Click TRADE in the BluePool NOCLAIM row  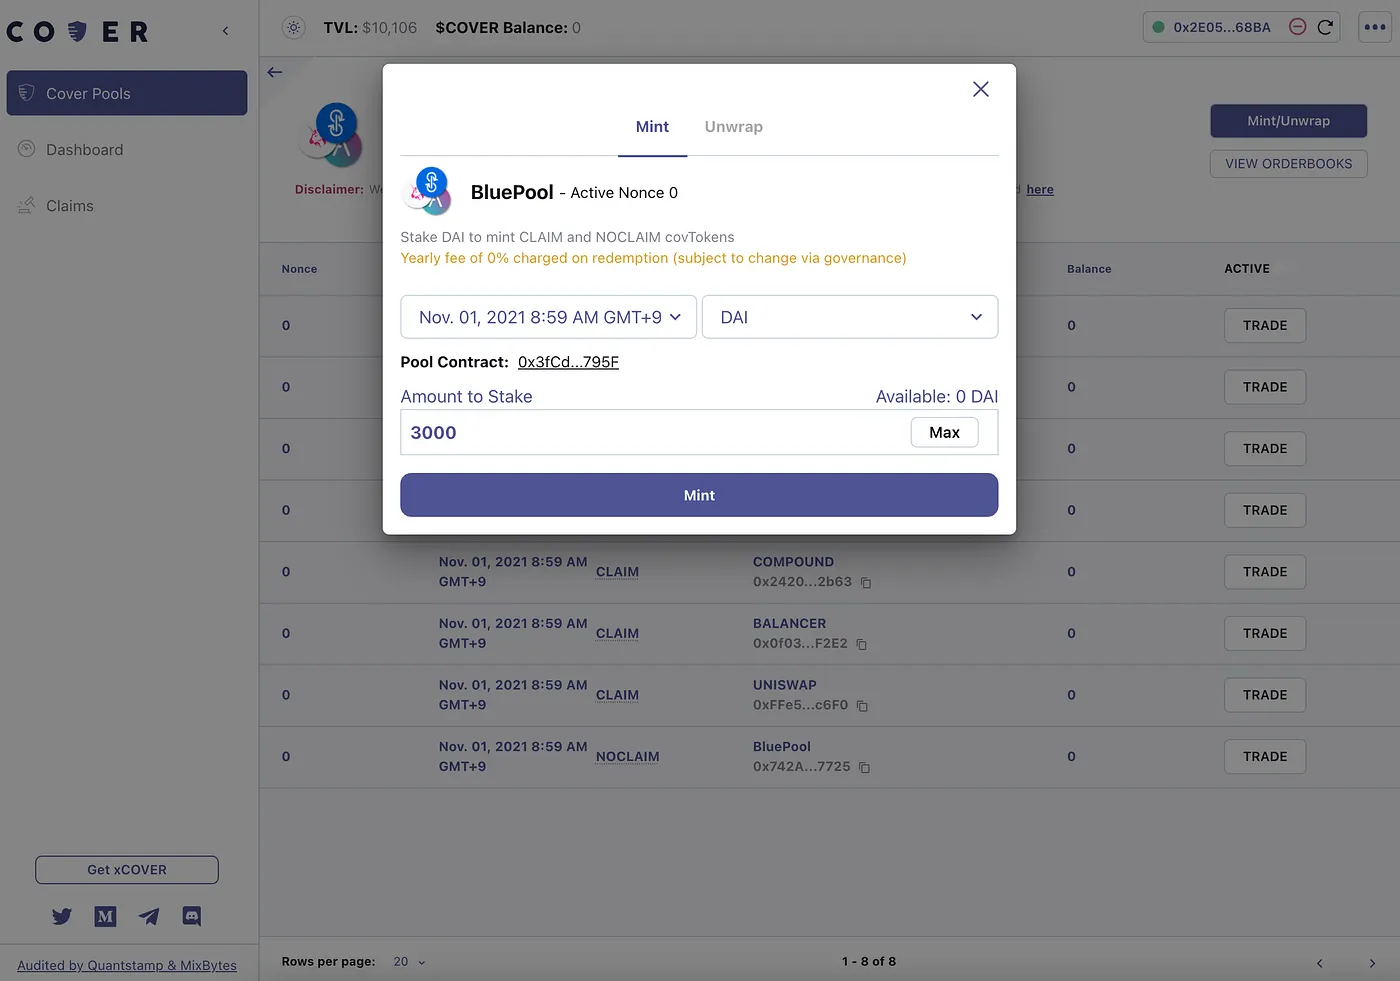tap(1265, 757)
